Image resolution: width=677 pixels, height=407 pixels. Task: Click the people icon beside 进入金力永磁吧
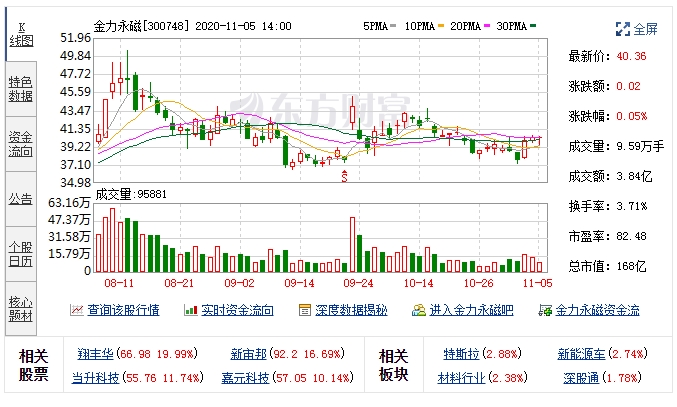point(421,310)
